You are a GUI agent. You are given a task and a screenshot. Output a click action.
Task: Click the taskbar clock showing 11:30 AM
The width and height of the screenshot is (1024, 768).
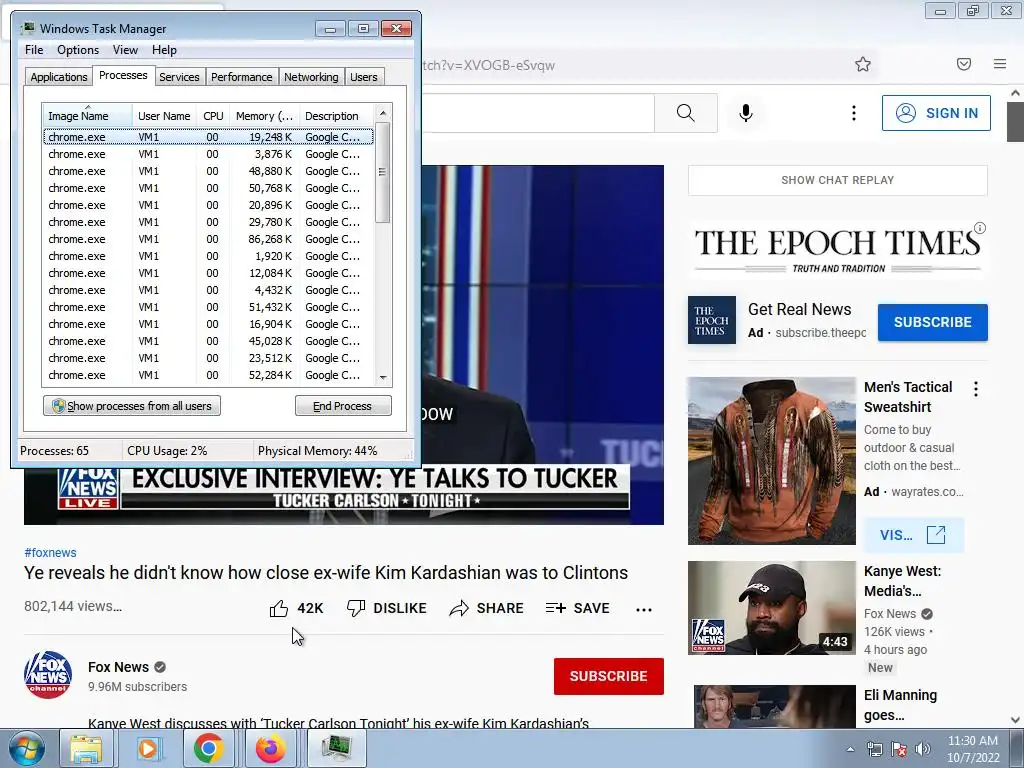click(x=973, y=748)
